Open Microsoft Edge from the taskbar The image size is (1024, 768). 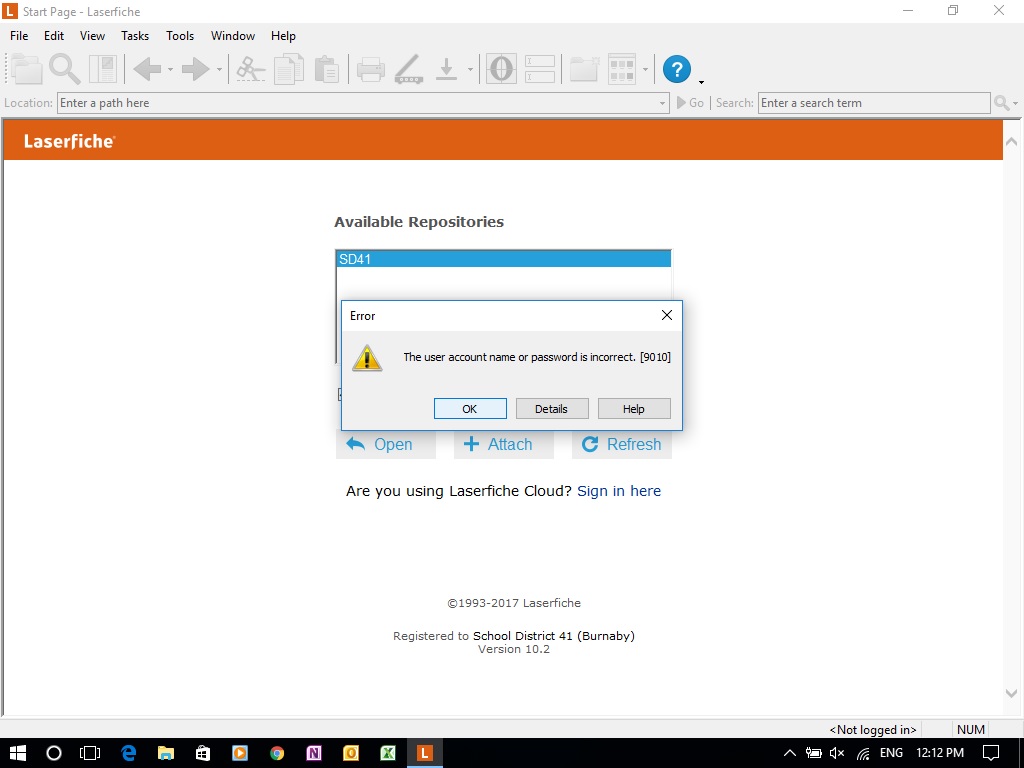click(x=129, y=753)
